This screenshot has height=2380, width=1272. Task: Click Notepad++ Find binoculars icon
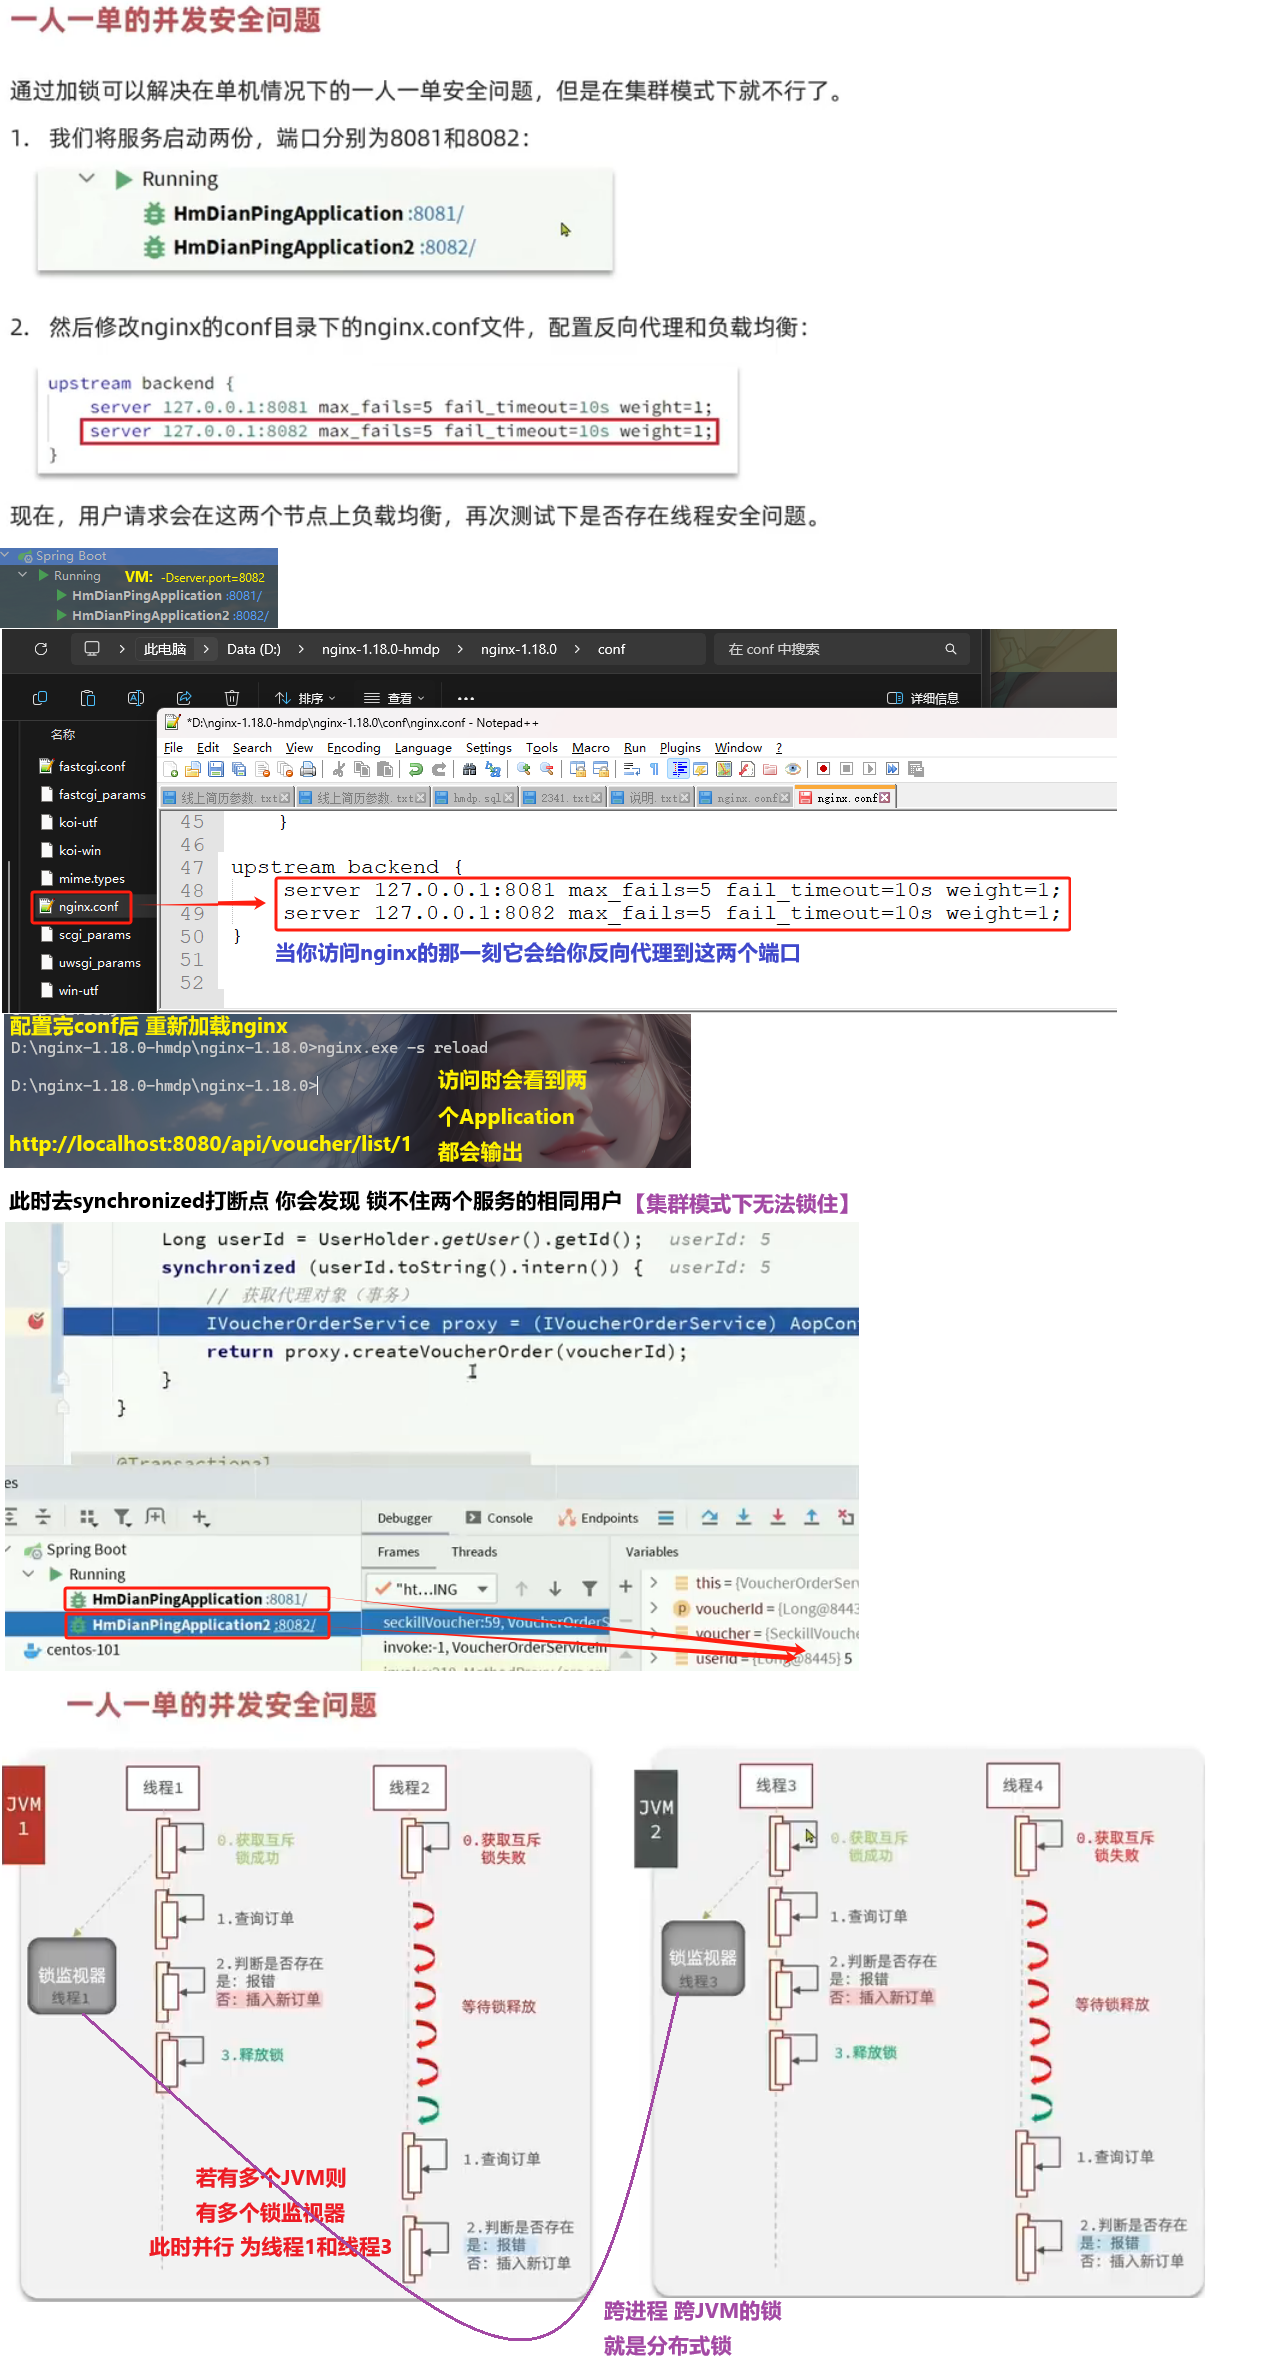pyautogui.click(x=470, y=769)
